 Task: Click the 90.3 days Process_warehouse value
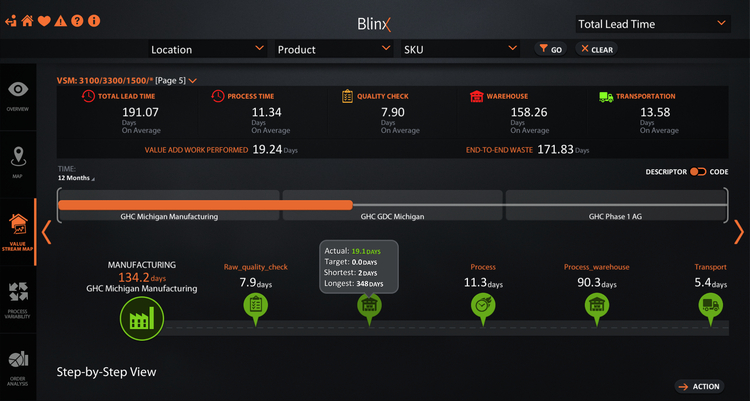coord(596,283)
